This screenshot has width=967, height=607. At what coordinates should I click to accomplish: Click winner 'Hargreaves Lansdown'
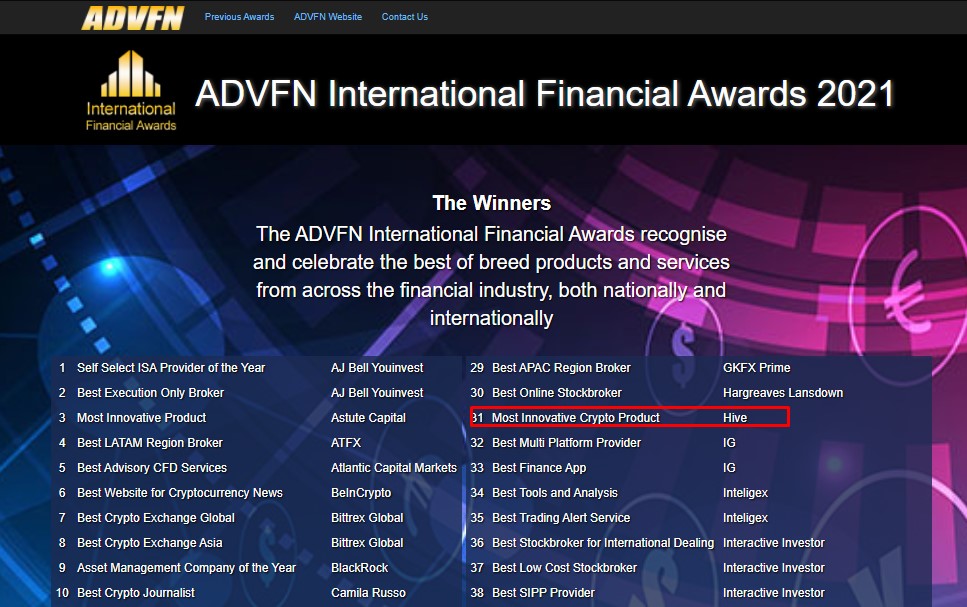(x=783, y=393)
